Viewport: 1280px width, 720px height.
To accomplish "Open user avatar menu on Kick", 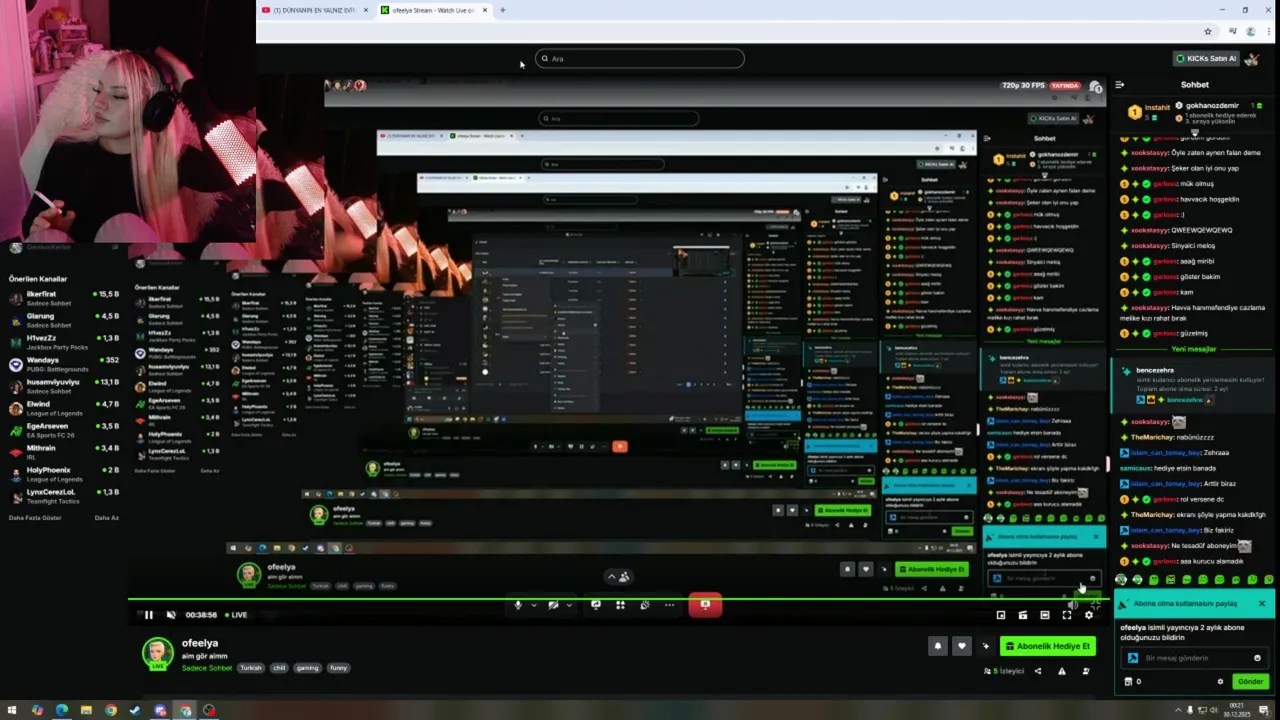I will tap(1252, 58).
